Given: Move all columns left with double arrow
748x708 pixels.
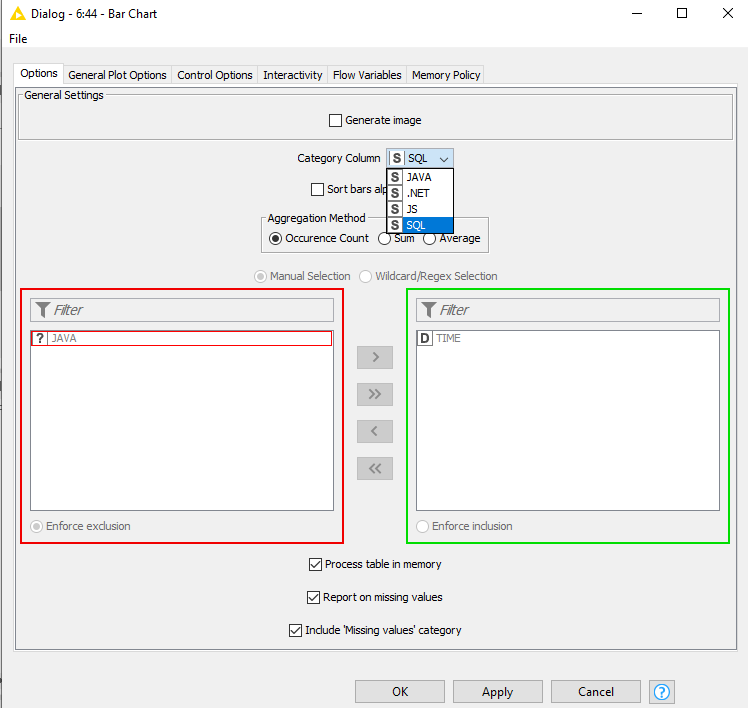Looking at the screenshot, I should coord(375,469).
